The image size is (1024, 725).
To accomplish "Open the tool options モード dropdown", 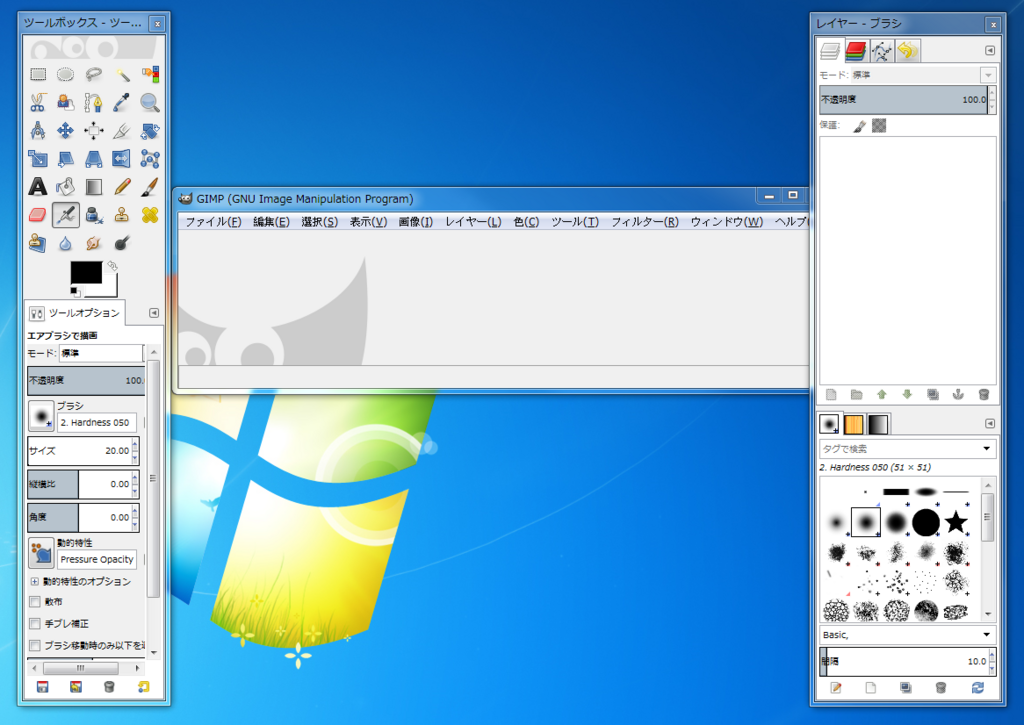I will tap(101, 353).
